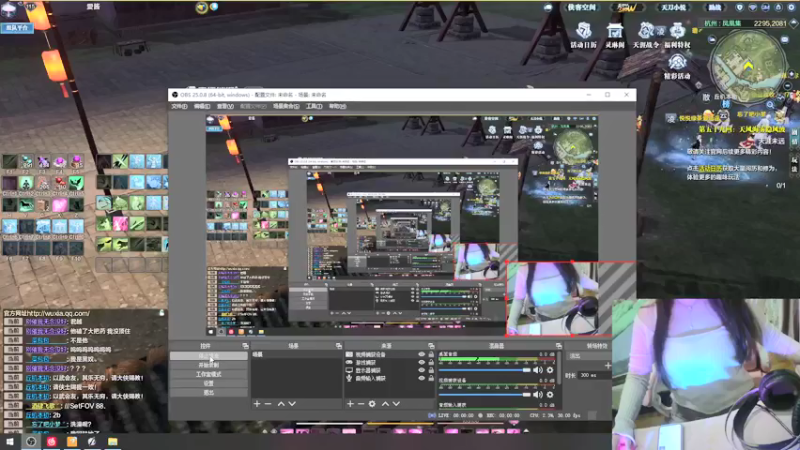Open the second mixer channel's settings gear

point(550,394)
